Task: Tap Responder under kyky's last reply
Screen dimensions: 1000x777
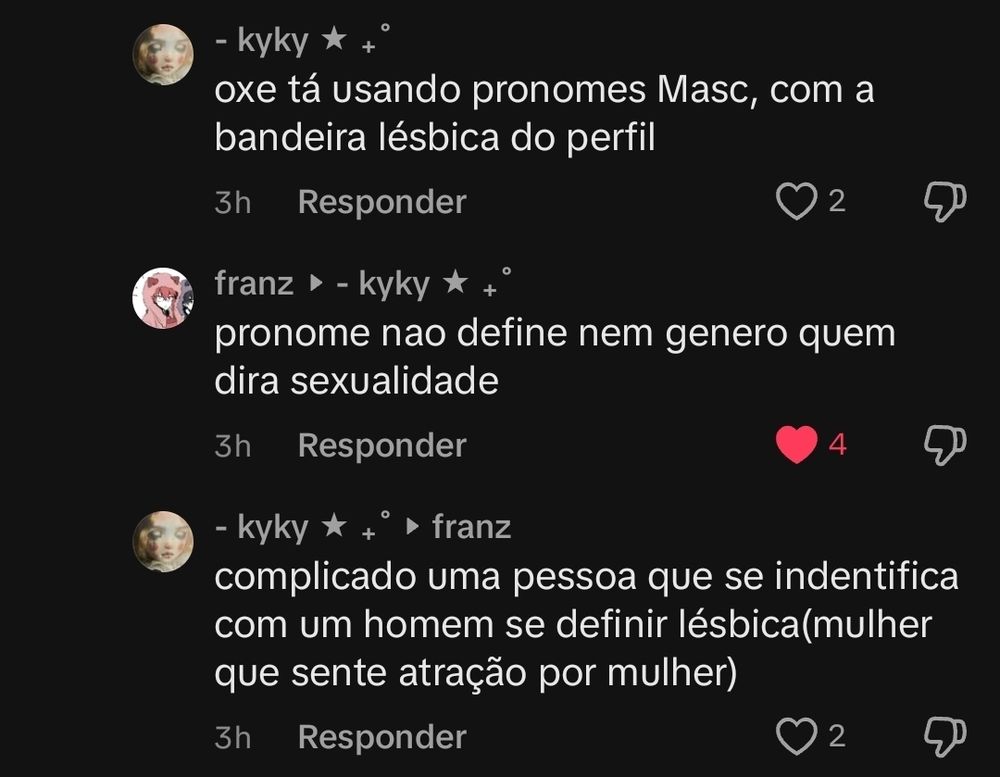Action: pyautogui.click(x=382, y=737)
